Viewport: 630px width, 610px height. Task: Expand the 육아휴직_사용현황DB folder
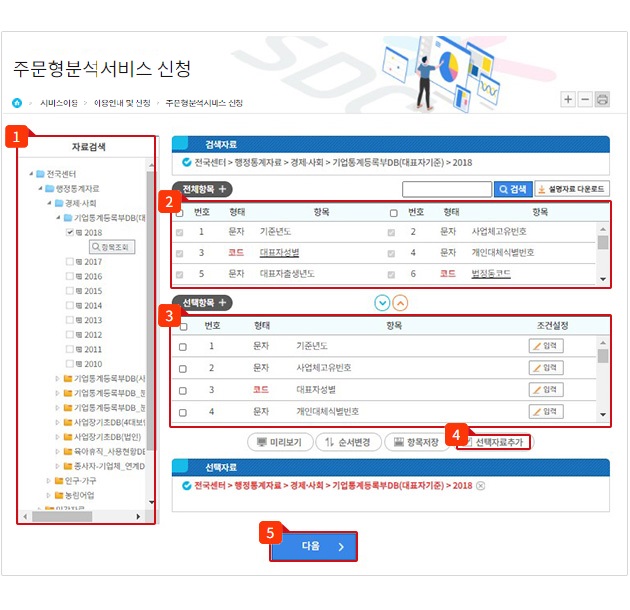pyautogui.click(x=57, y=452)
